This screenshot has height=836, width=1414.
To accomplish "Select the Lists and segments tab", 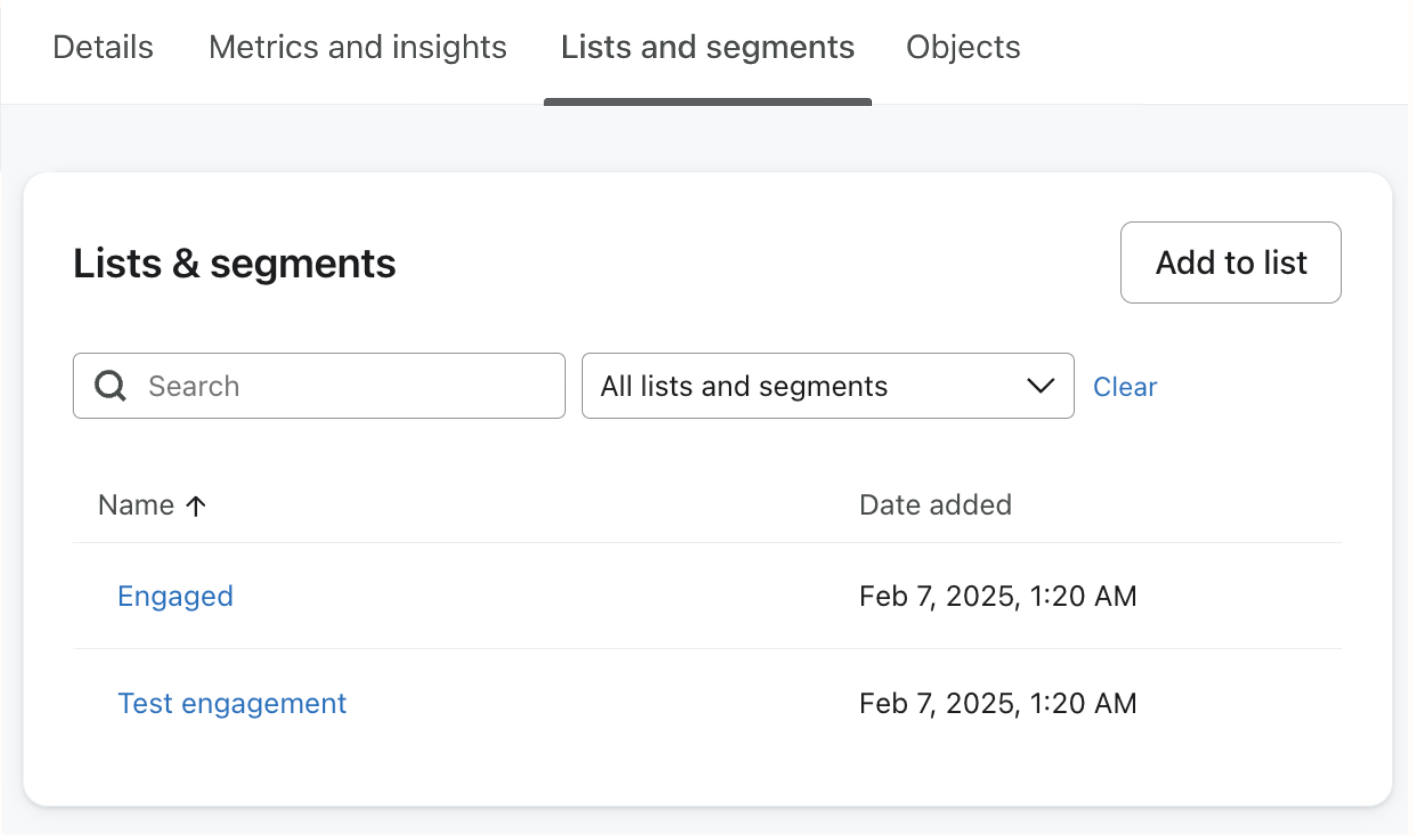I will (x=707, y=48).
